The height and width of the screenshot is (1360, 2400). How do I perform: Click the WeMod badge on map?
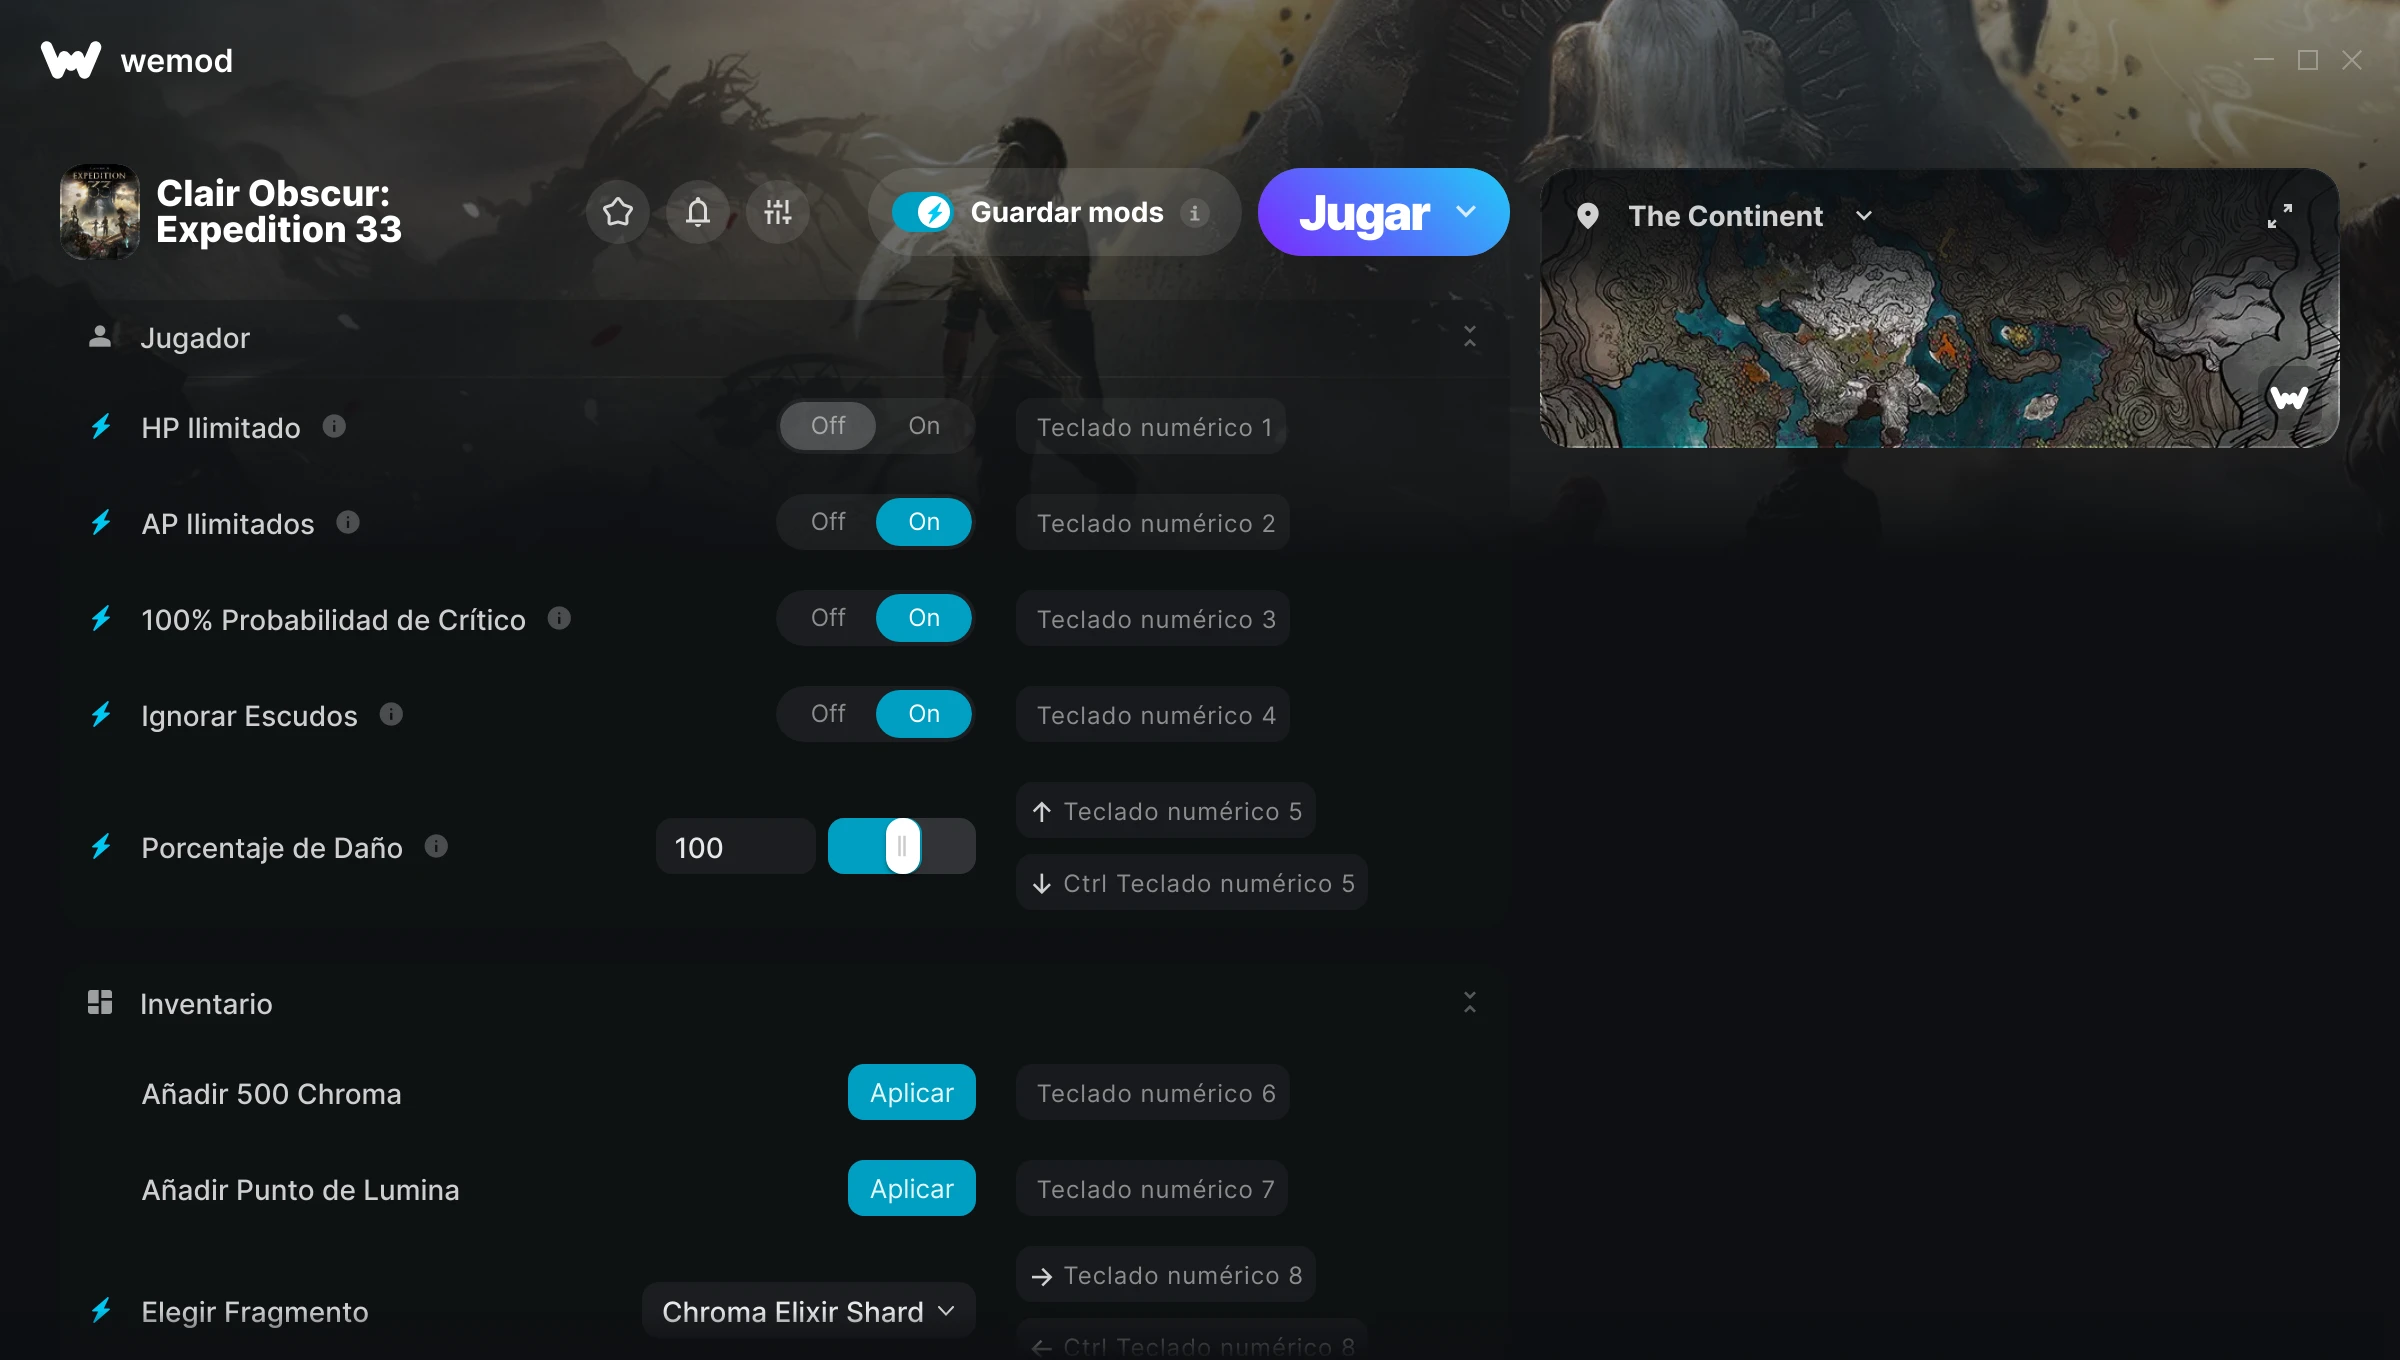(x=2289, y=397)
